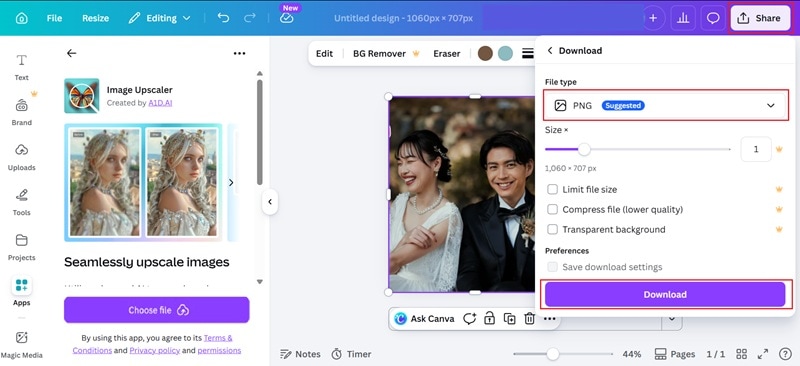Click the Ask Canva button
The width and height of the screenshot is (800, 366).
tap(424, 319)
